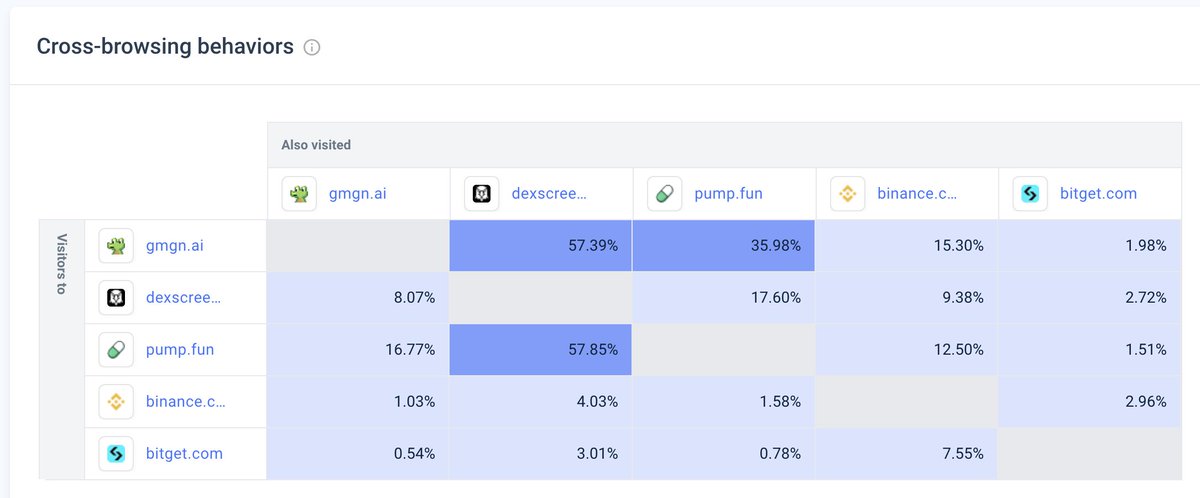Select the 17.60% cell
Screen dimensions: 1200x498
point(724,298)
